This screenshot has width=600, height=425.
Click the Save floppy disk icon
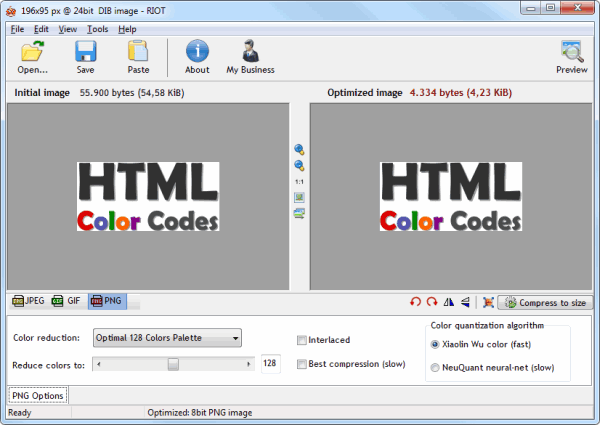[x=85, y=52]
